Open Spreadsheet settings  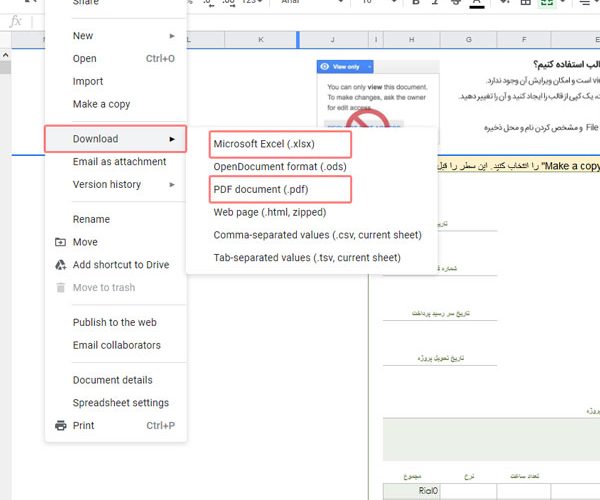pos(120,403)
